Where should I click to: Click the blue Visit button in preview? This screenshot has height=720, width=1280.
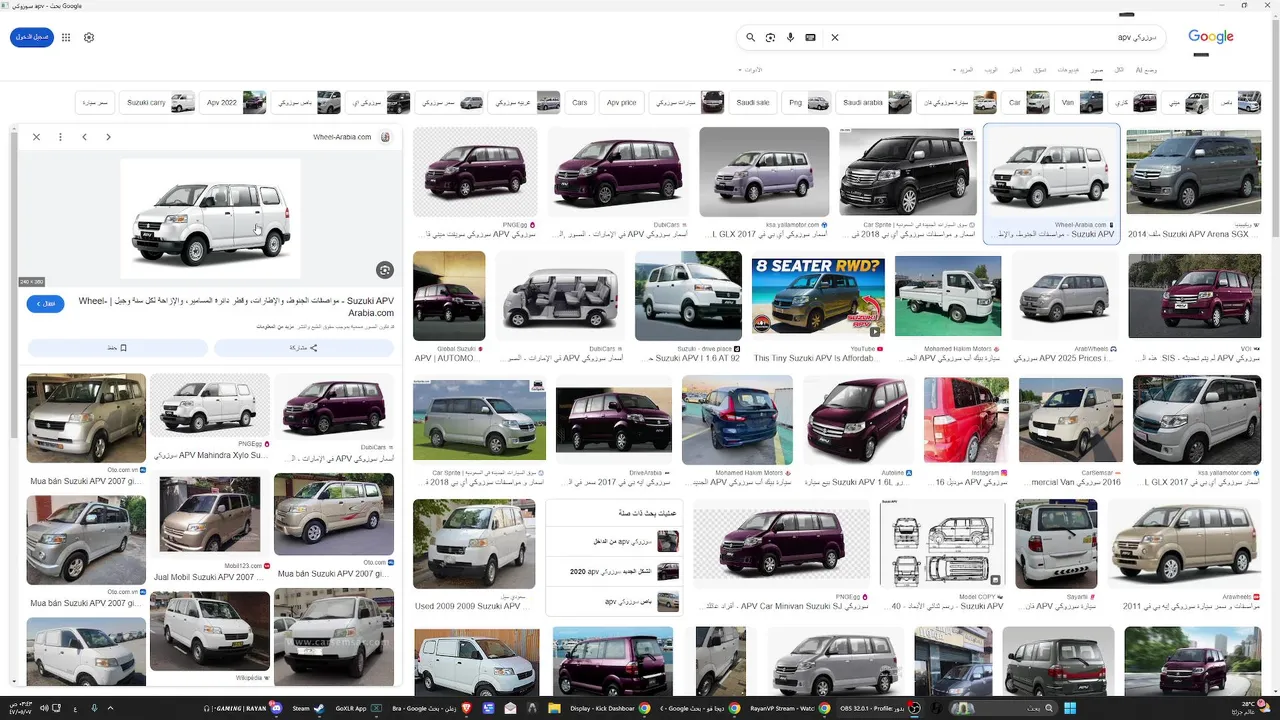pyautogui.click(x=46, y=303)
